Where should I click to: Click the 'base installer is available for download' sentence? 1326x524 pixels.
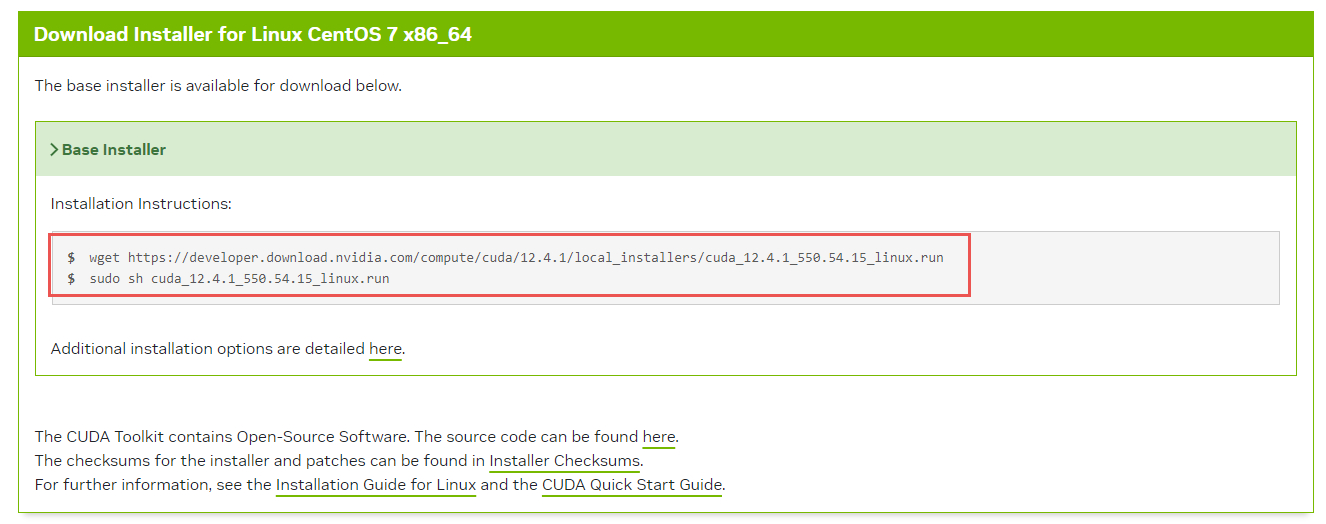point(218,86)
